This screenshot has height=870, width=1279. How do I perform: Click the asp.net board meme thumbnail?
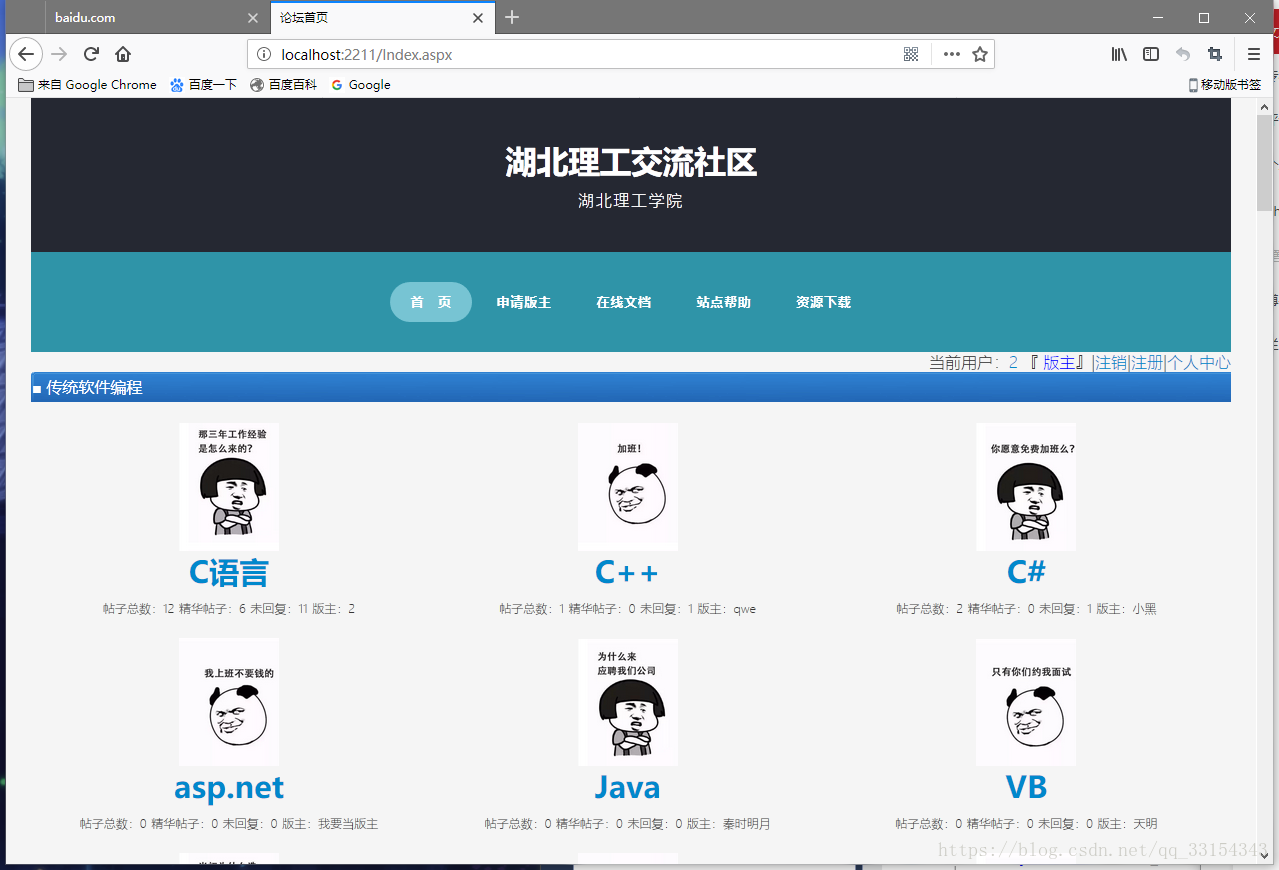[229, 702]
